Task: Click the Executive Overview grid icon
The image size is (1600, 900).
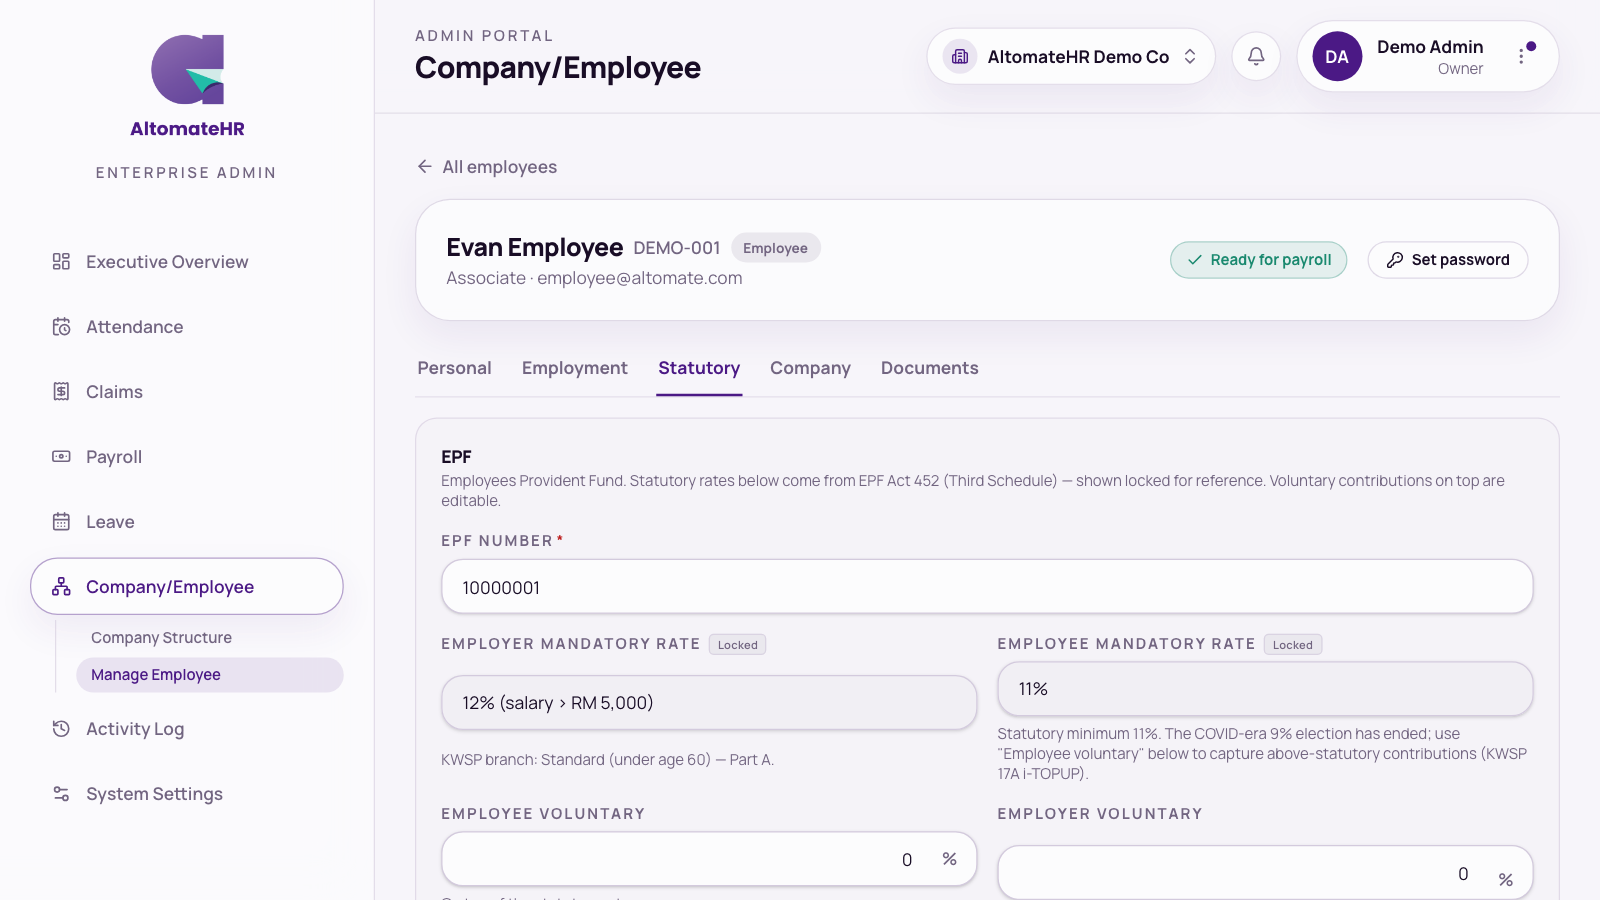Action: [x=61, y=262]
